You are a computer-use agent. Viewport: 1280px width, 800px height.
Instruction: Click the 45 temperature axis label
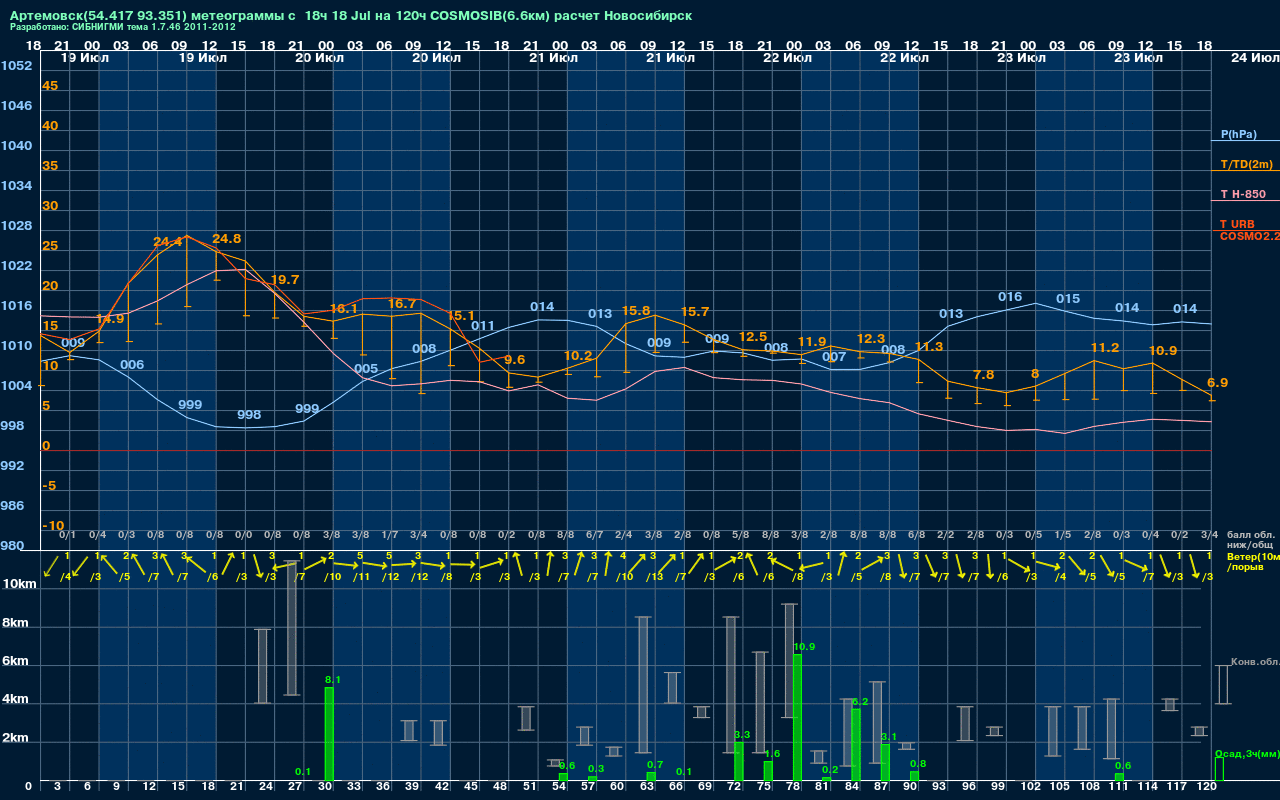tap(50, 86)
